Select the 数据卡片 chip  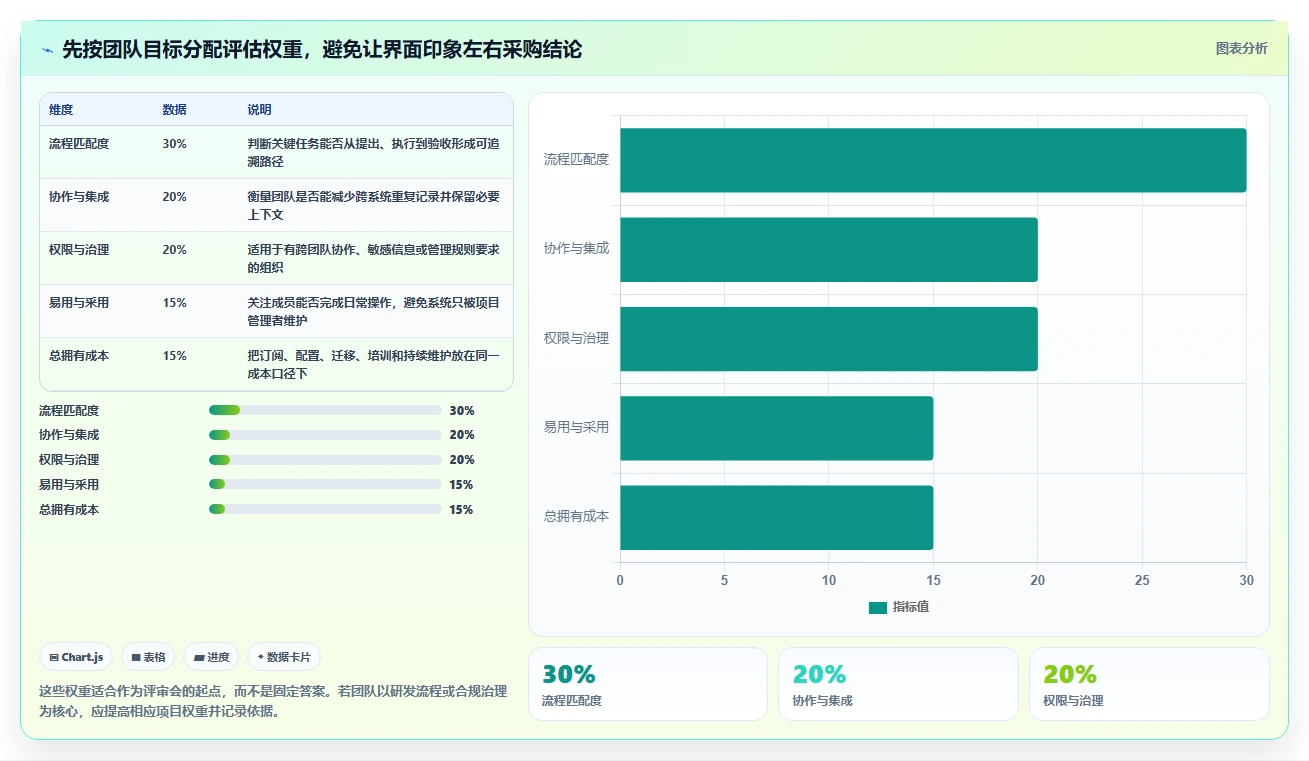pos(284,657)
